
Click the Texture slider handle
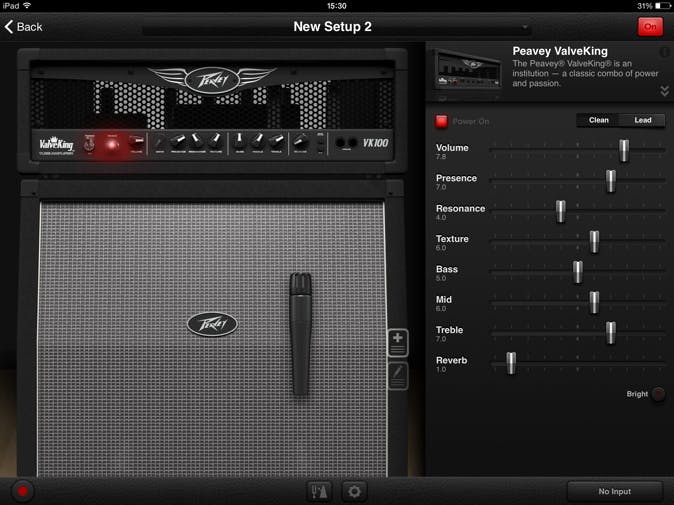click(594, 242)
